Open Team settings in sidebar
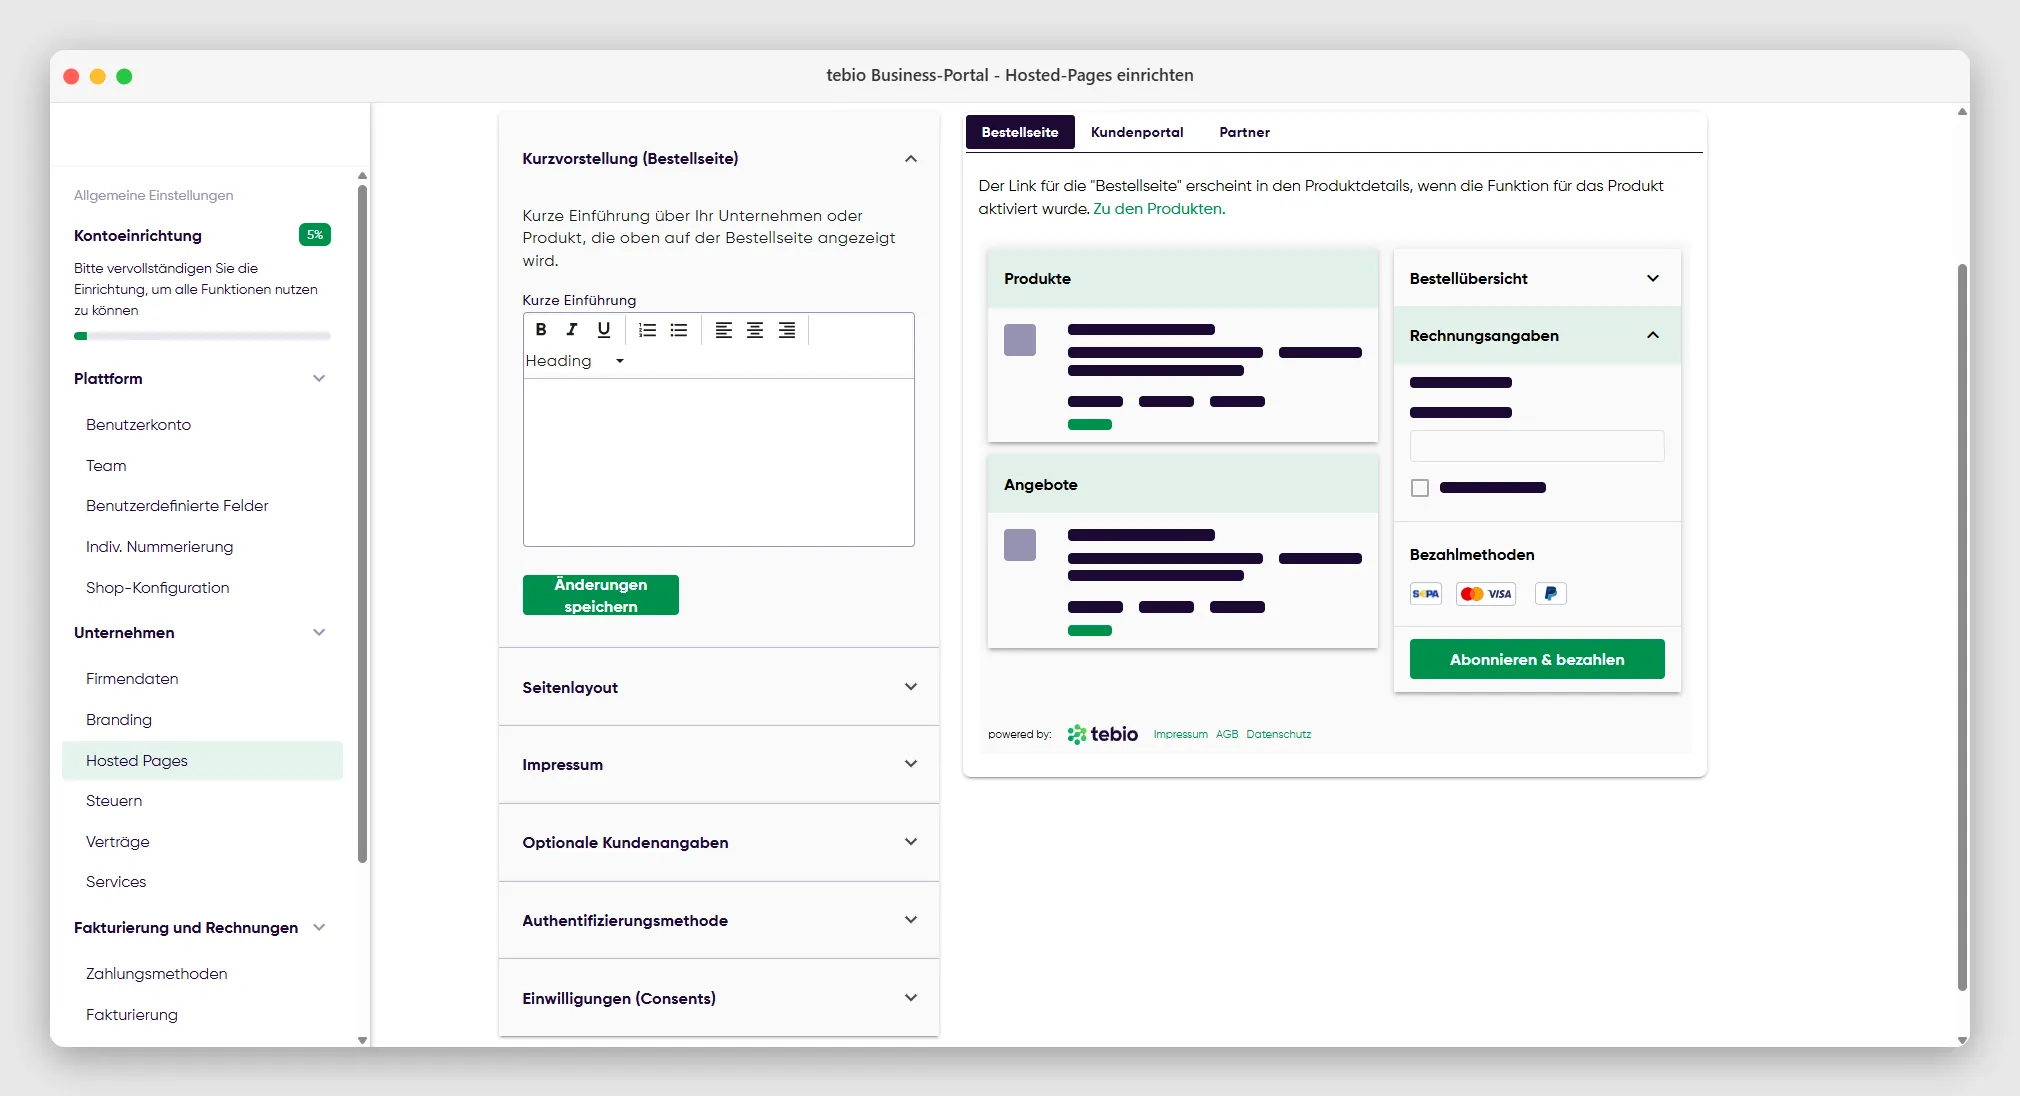This screenshot has height=1096, width=2020. (106, 466)
